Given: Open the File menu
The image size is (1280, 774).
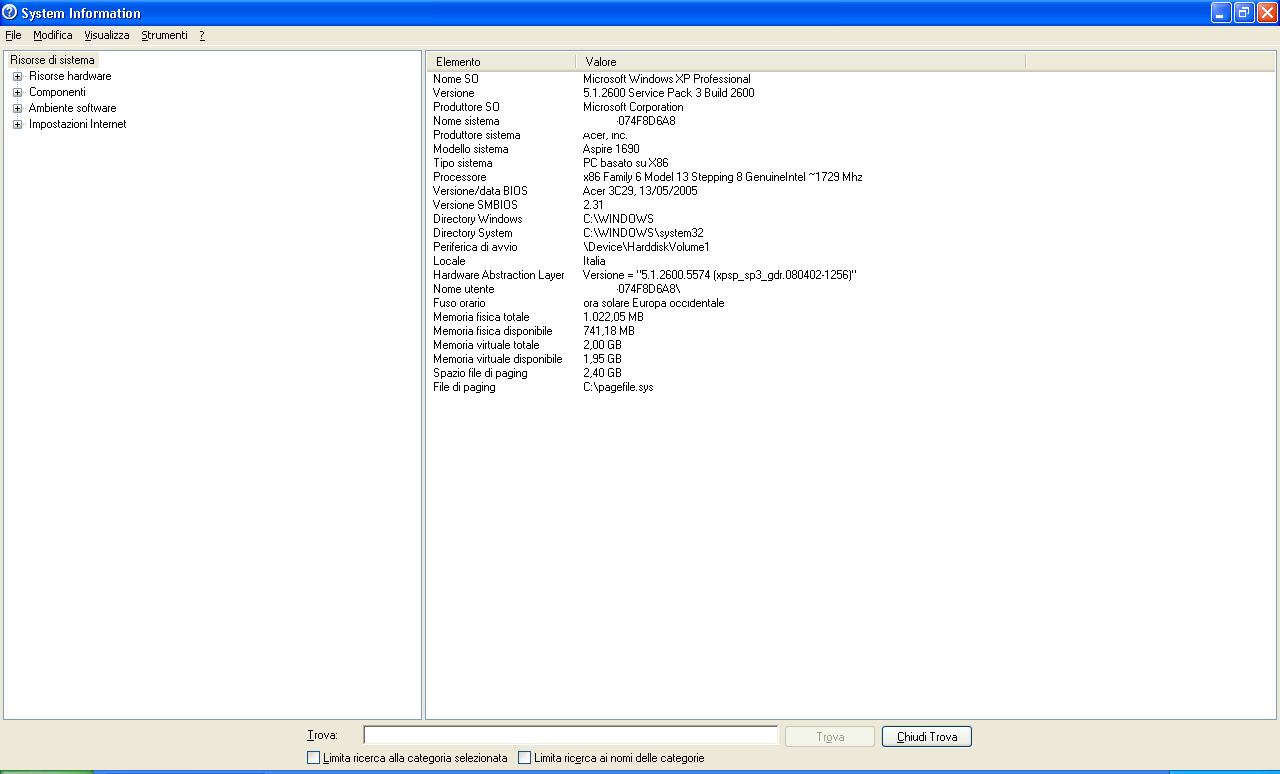Looking at the screenshot, I should click(x=13, y=35).
